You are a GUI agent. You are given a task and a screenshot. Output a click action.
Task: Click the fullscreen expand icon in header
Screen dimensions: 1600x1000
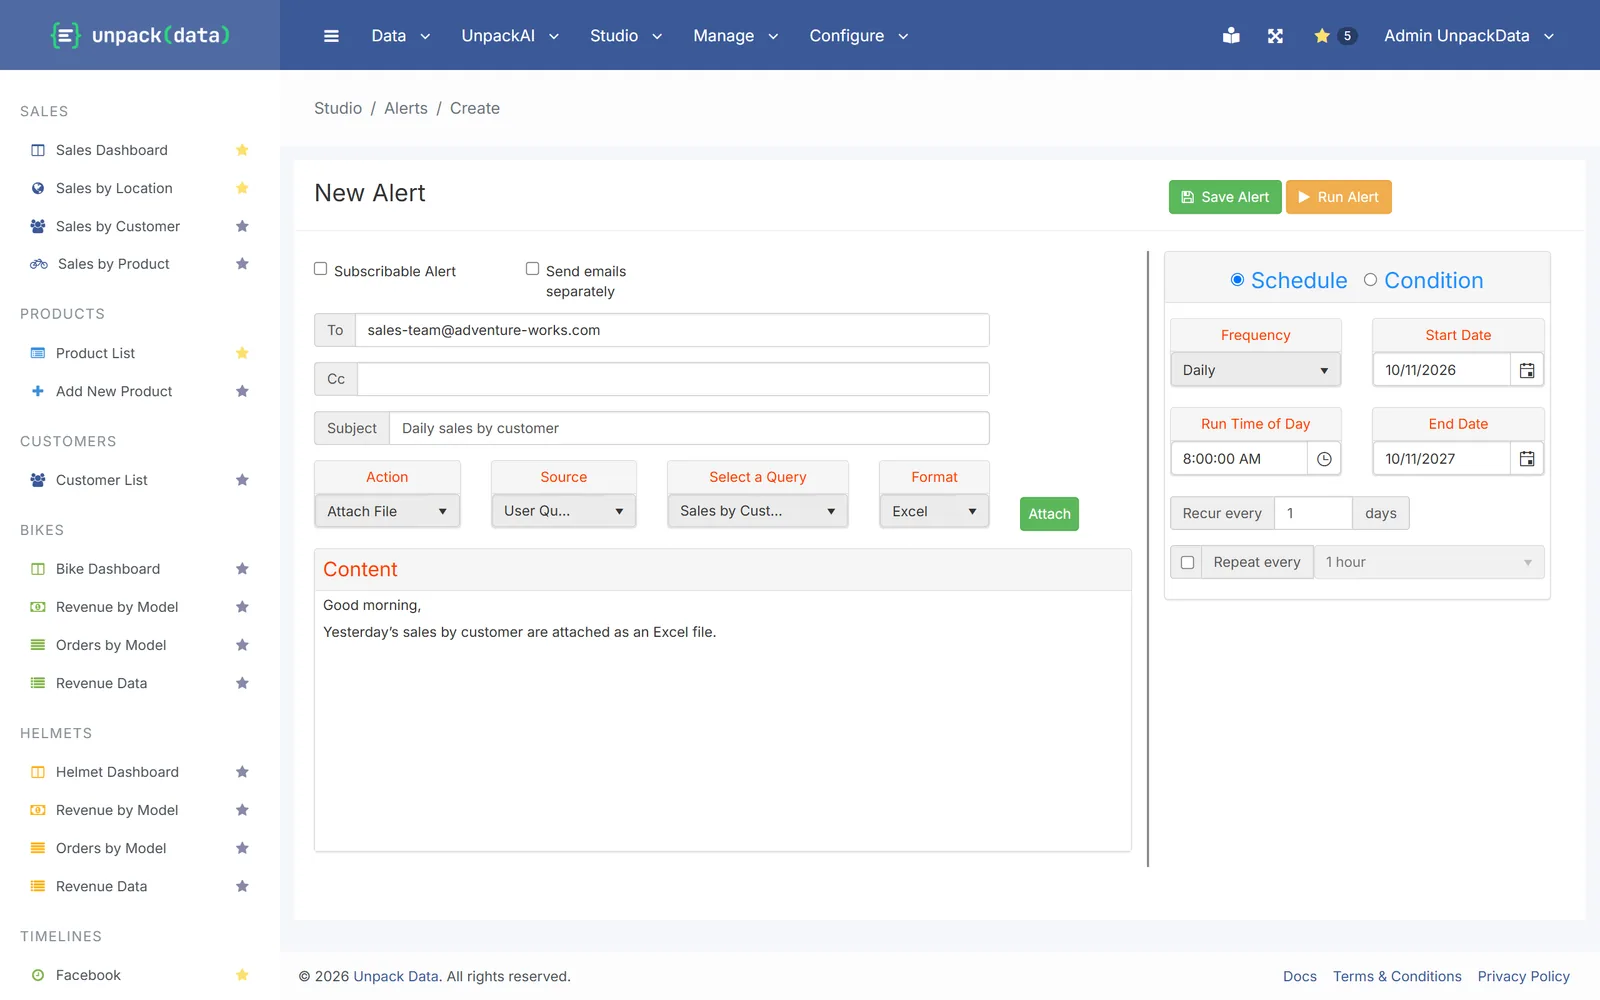click(1275, 36)
